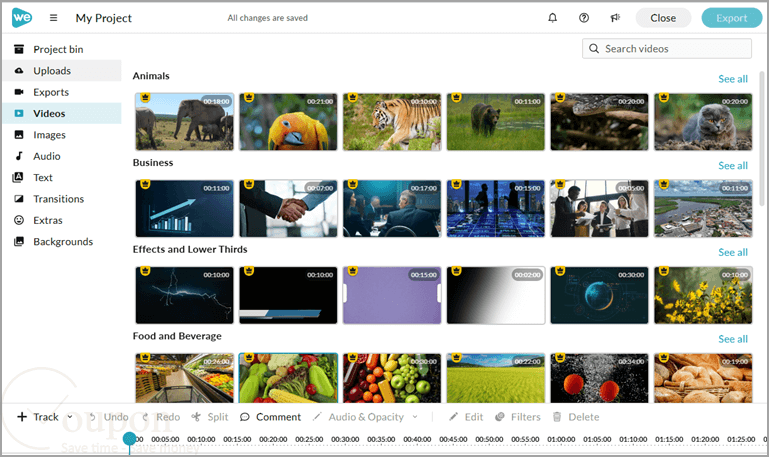Open Images library
This screenshot has height=457, width=769.
(x=62, y=135)
